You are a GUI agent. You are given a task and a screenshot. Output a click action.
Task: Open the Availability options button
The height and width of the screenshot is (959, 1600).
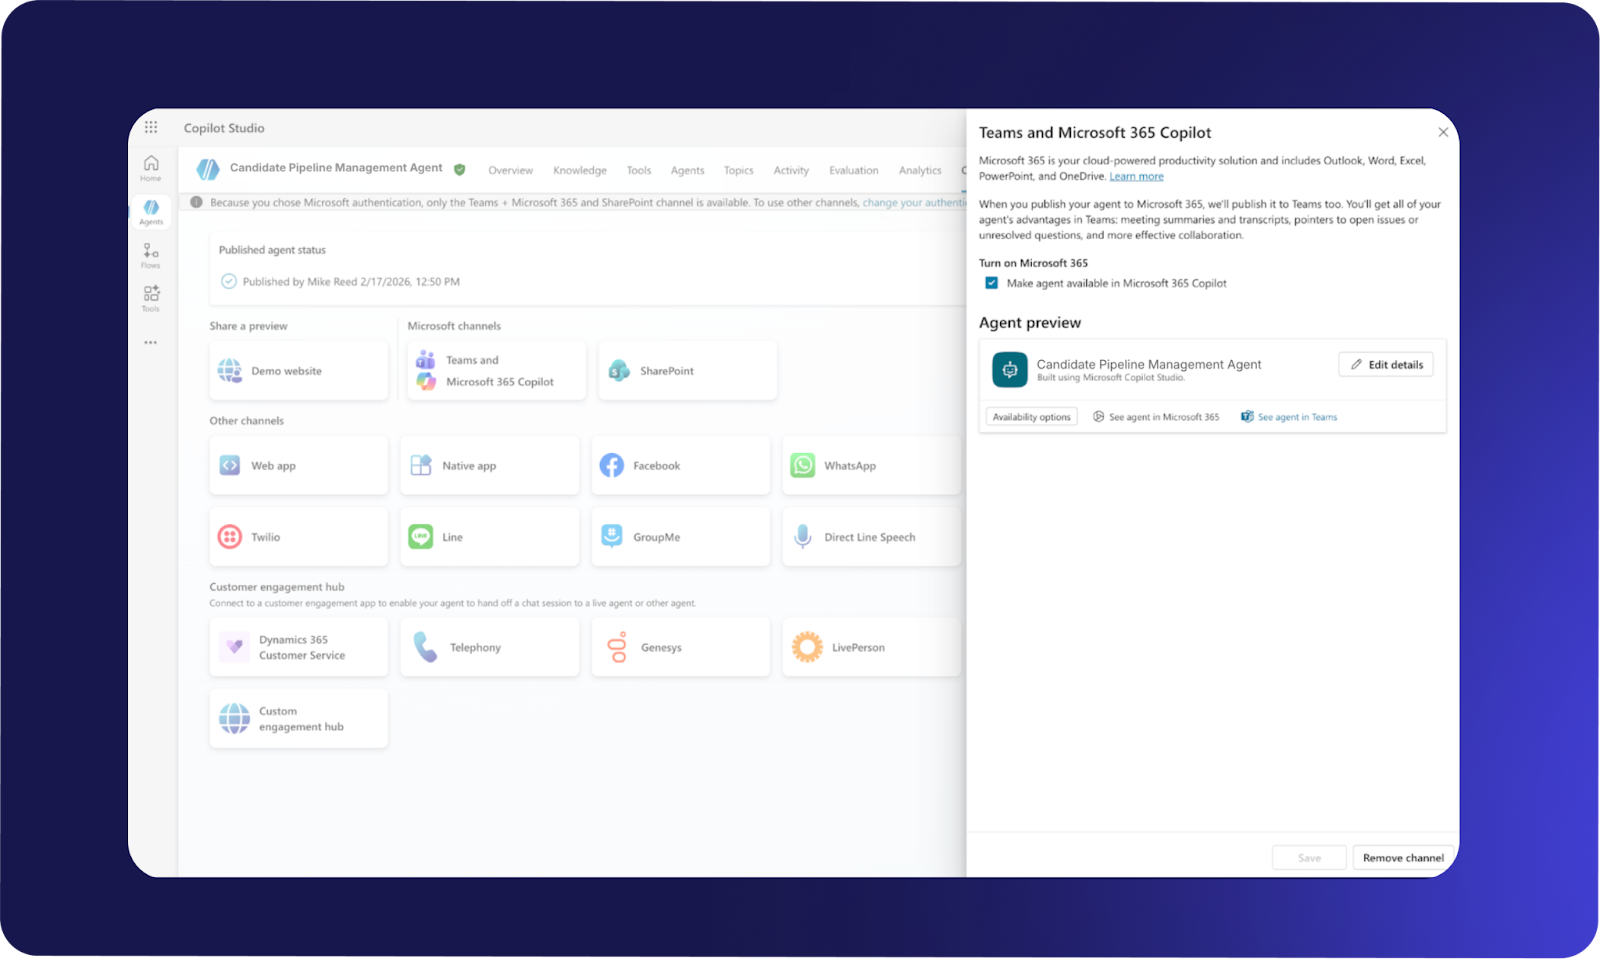[x=1031, y=417]
